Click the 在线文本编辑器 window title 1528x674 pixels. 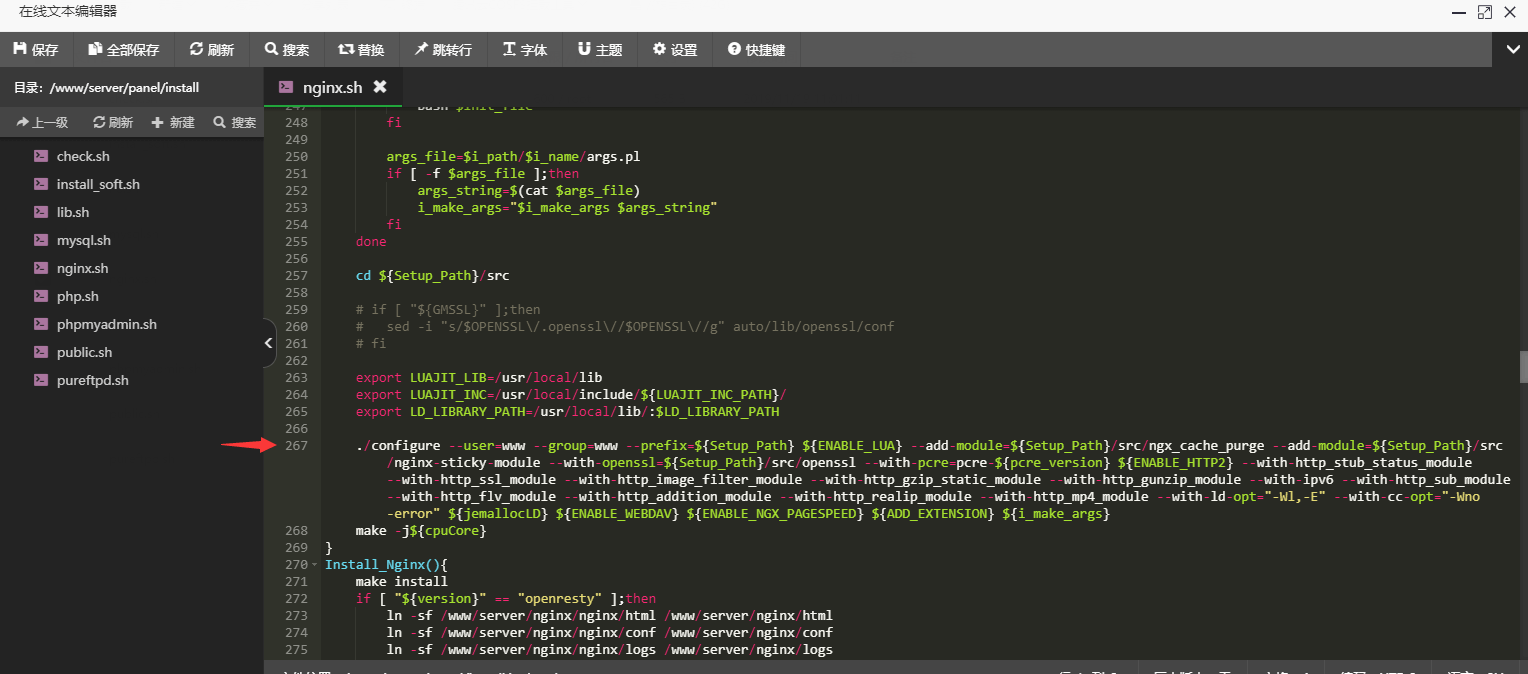click(67, 12)
